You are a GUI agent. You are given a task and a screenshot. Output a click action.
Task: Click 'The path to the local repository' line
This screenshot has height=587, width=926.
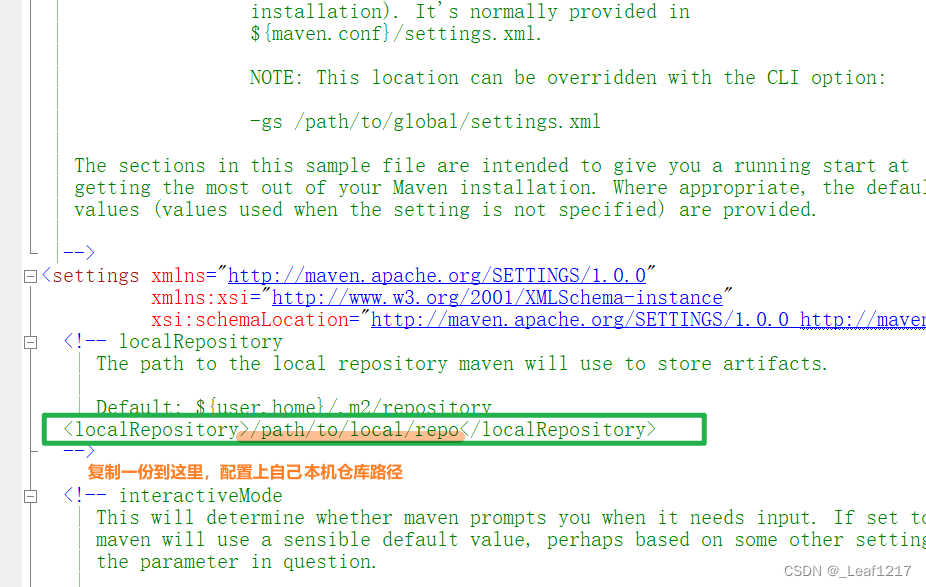(x=462, y=364)
